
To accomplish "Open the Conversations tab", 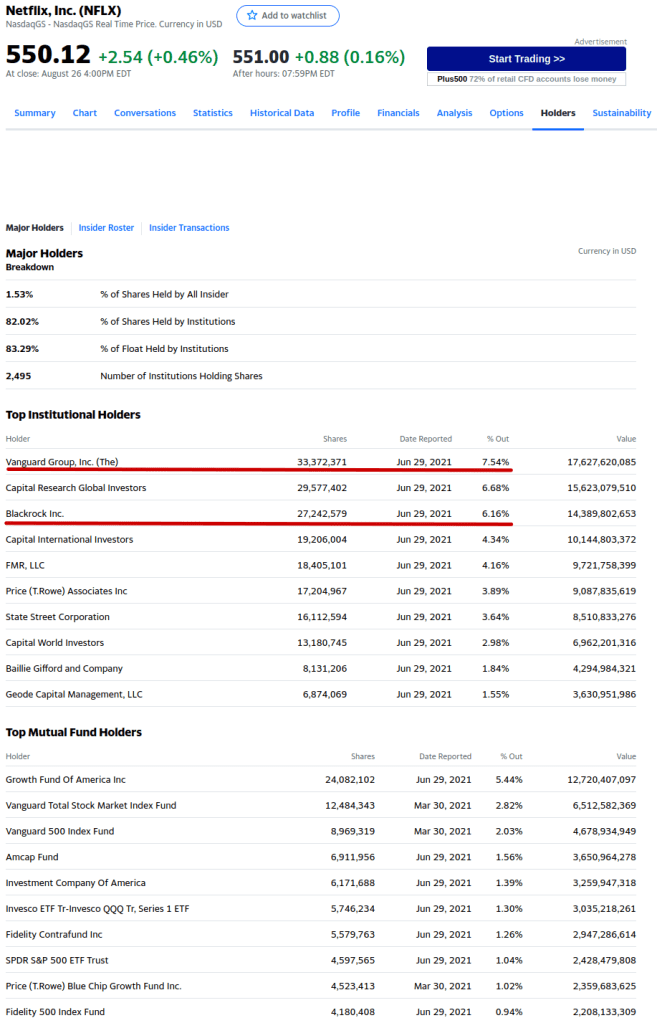I will [x=145, y=113].
